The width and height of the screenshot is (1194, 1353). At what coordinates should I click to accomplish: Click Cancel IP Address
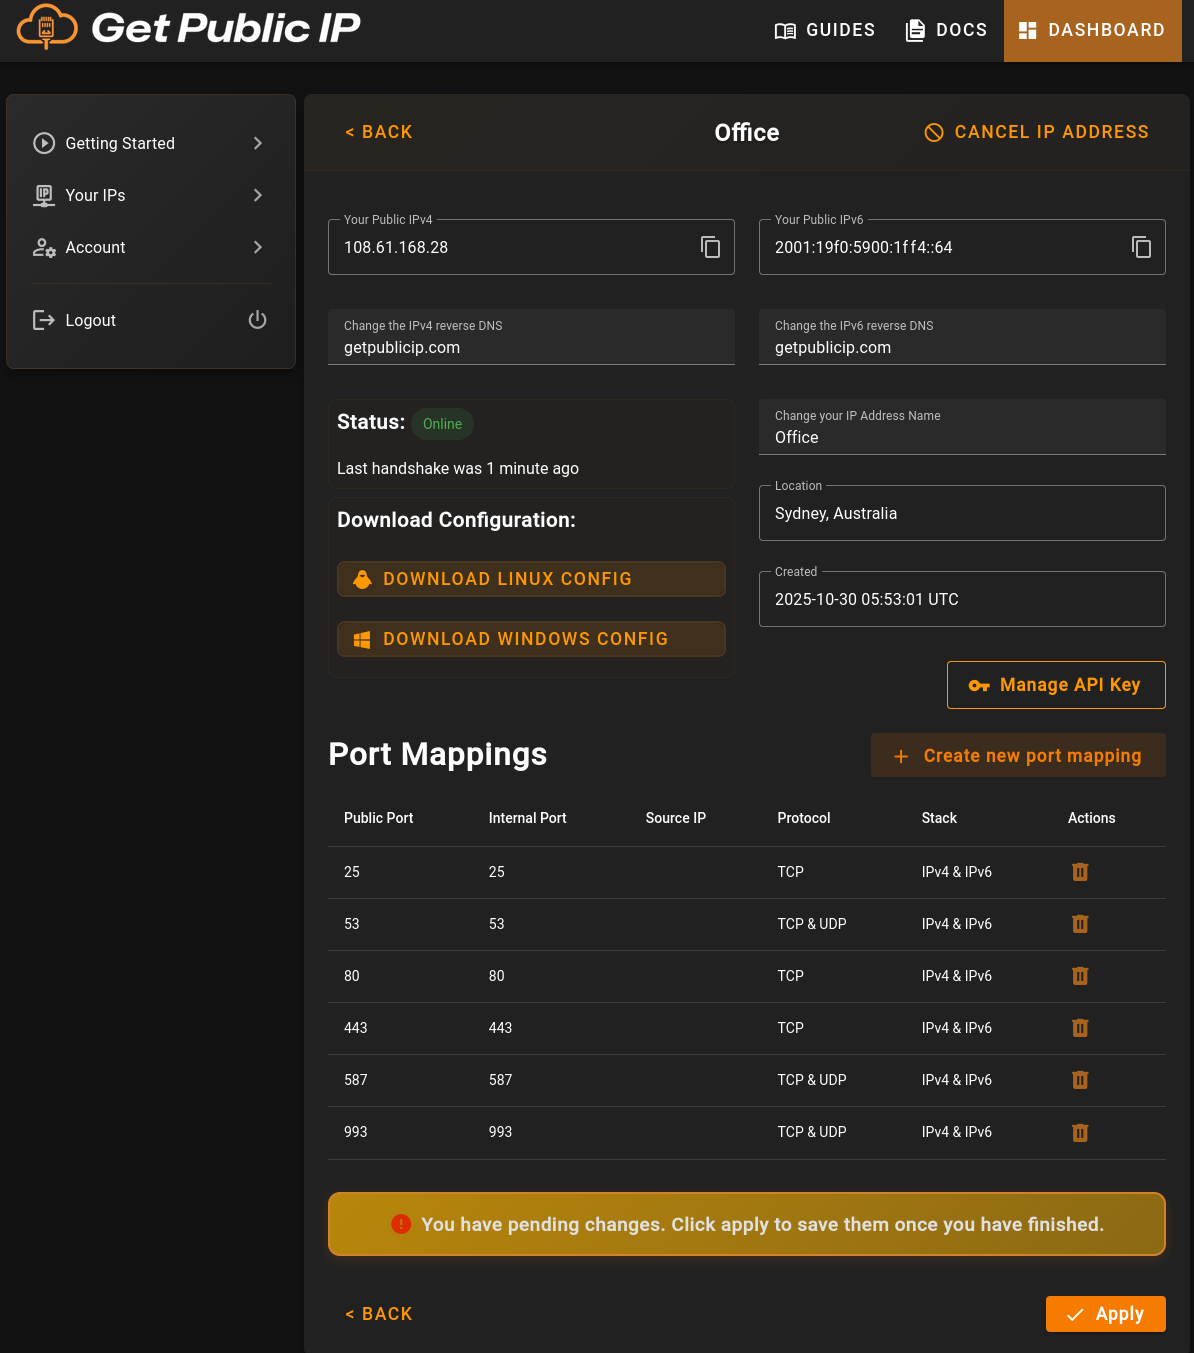pyautogui.click(x=1037, y=132)
